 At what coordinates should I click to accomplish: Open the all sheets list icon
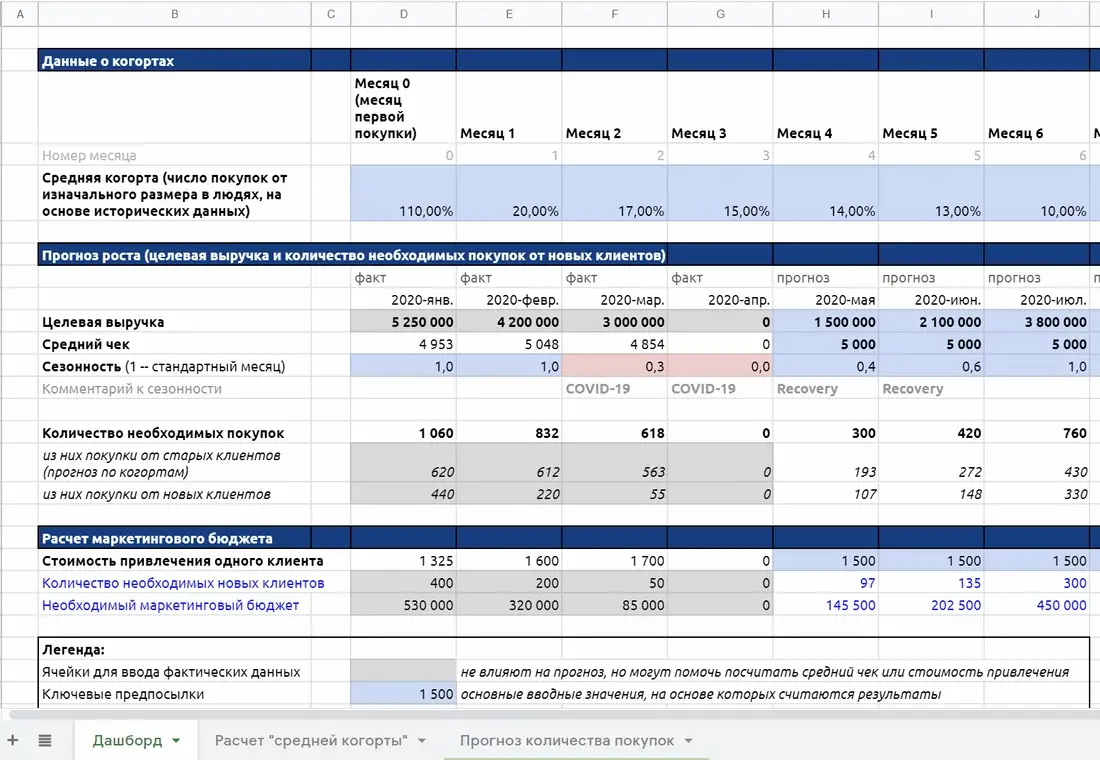tap(45, 740)
